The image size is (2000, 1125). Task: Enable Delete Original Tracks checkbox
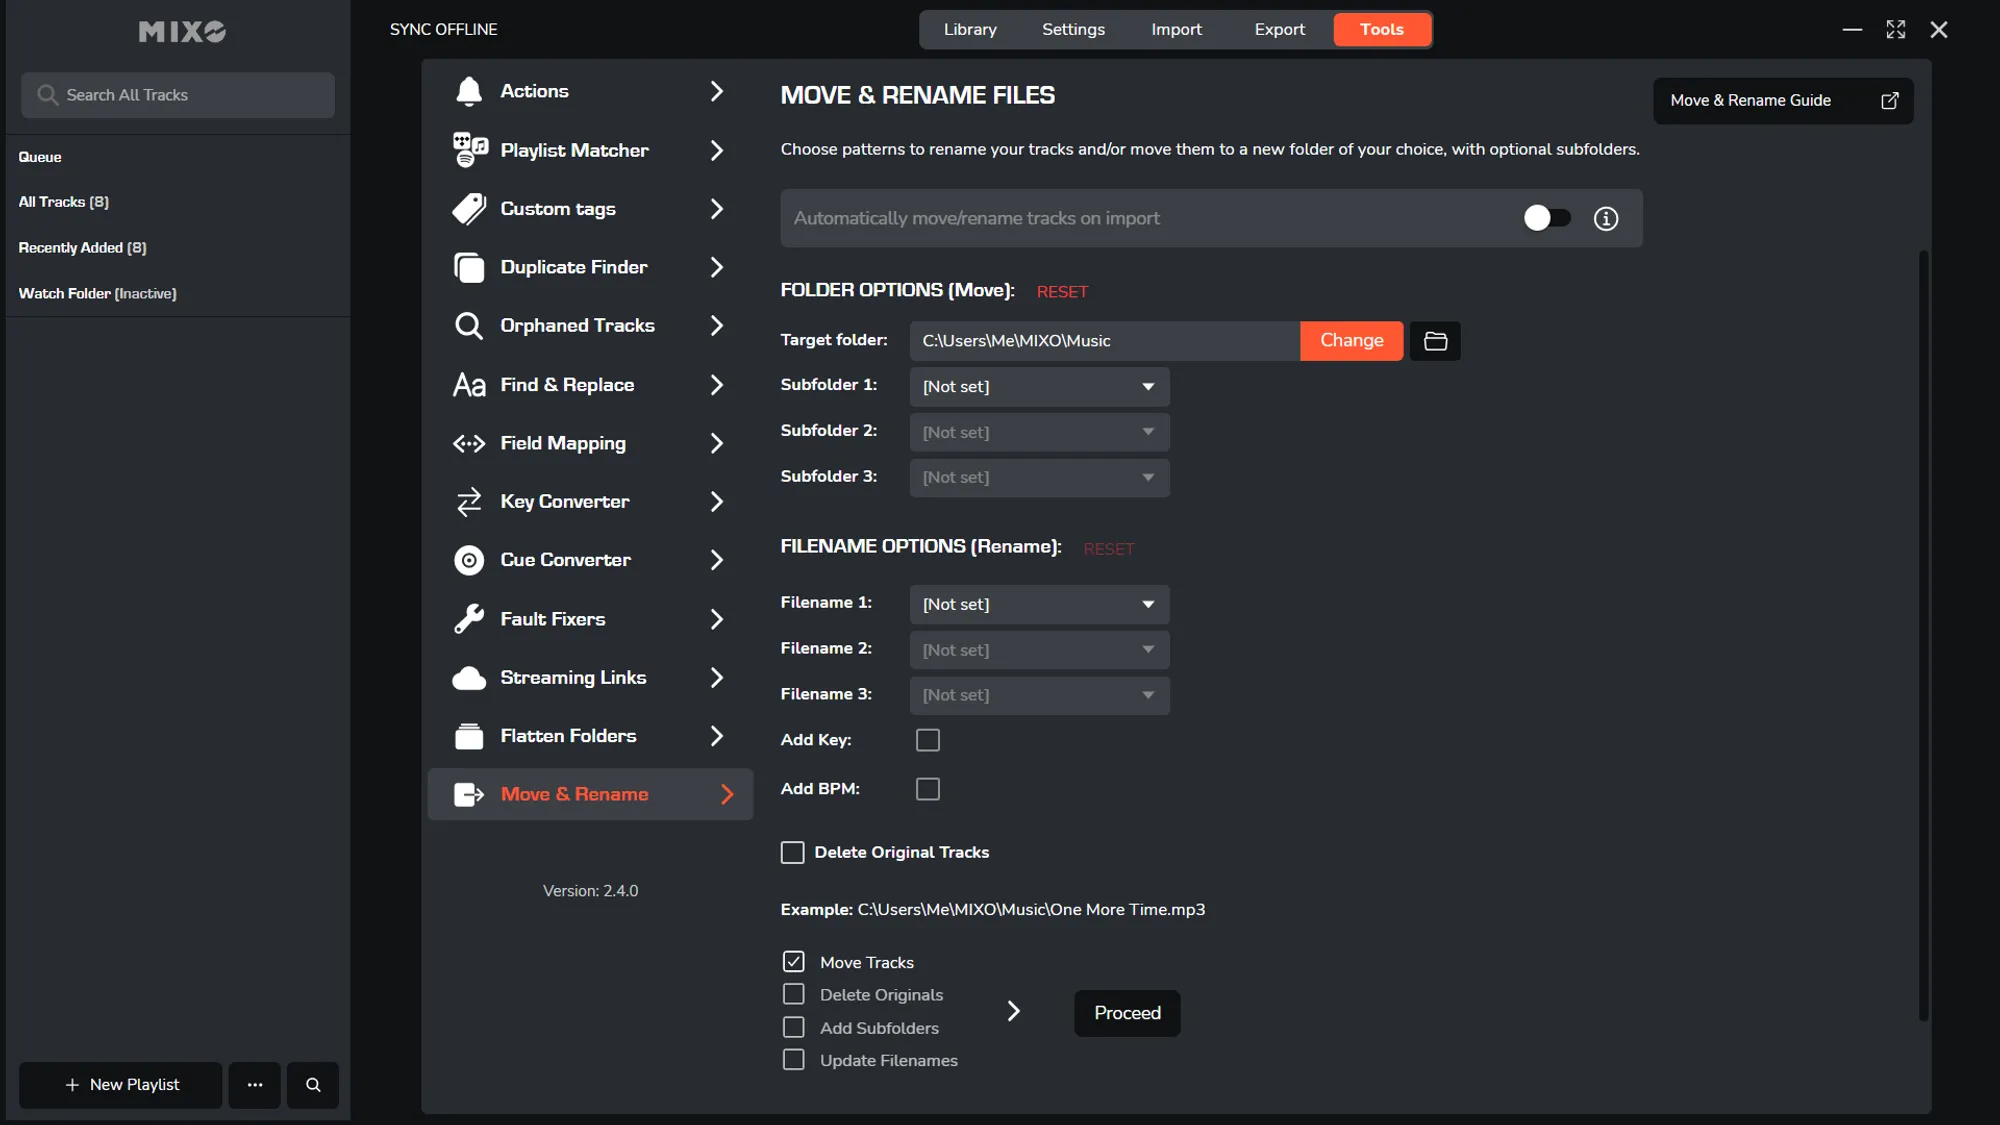click(792, 852)
